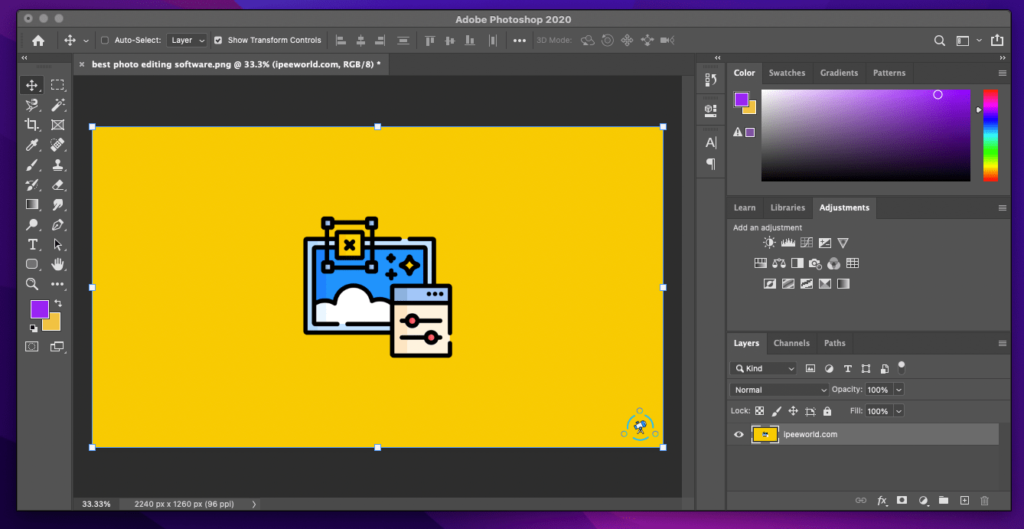This screenshot has width=1024, height=529.
Task: Open the Libraries tab
Action: (788, 208)
